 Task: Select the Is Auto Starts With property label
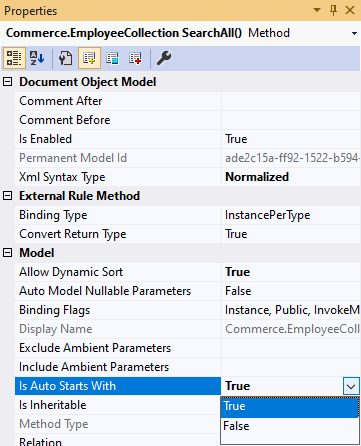[118, 386]
